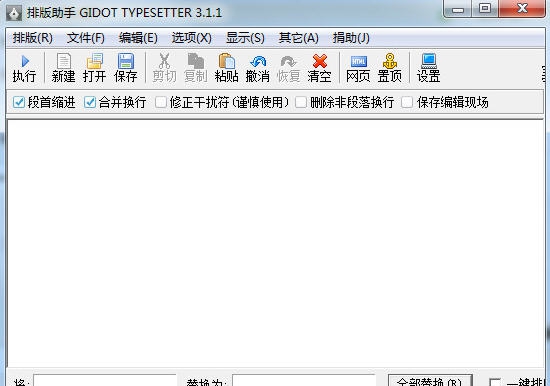Toggle 段首缩进 checkbox
The image size is (550, 386).
point(19,102)
